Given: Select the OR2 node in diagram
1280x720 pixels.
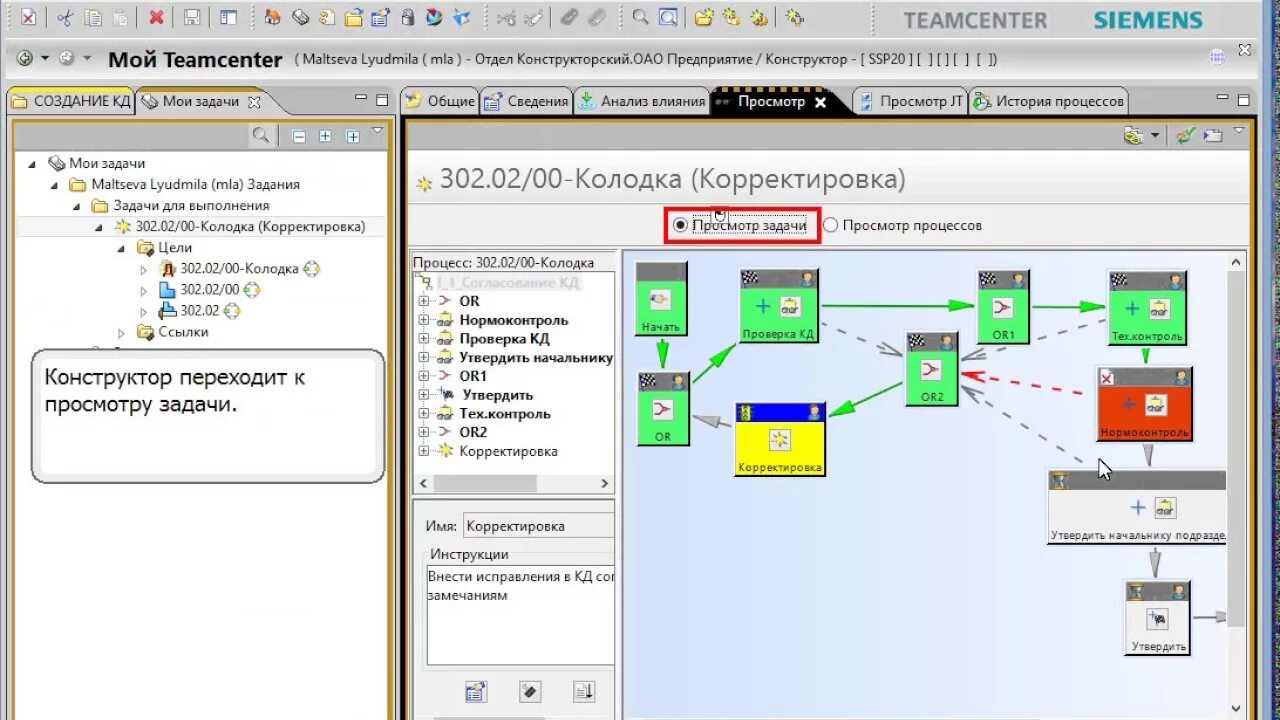Looking at the screenshot, I should 932,369.
